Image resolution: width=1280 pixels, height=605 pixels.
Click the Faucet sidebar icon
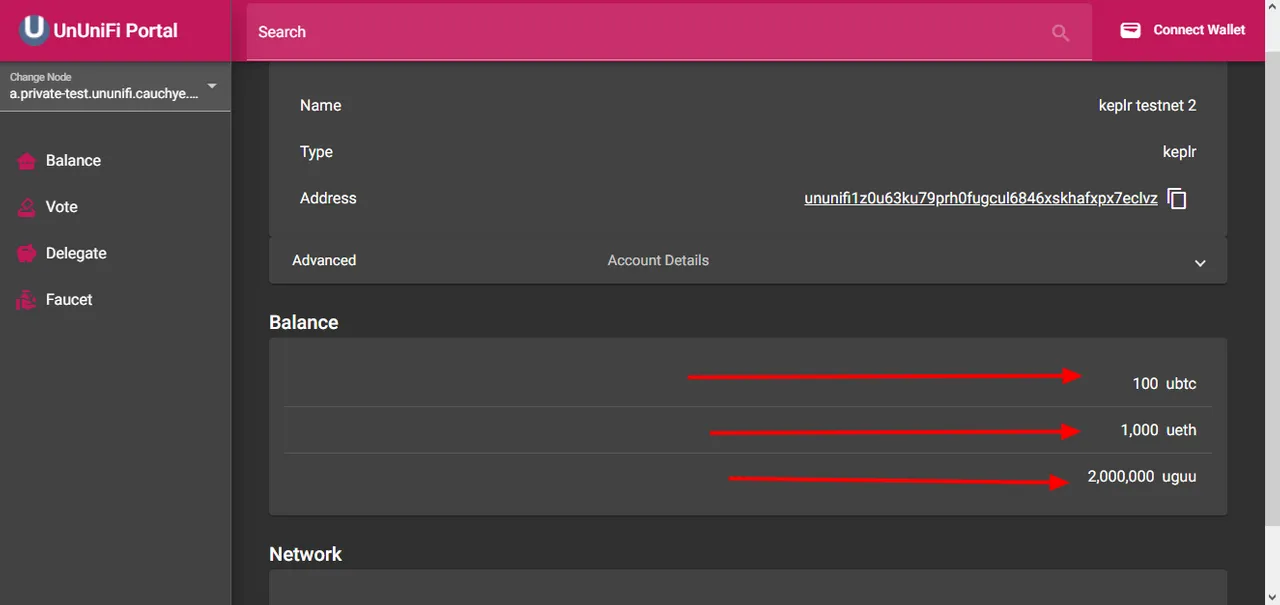[x=27, y=300]
